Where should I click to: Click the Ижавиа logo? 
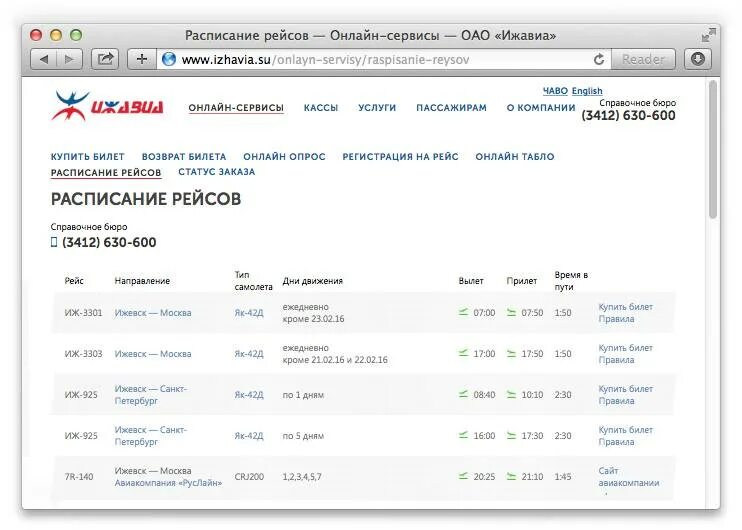click(107, 106)
